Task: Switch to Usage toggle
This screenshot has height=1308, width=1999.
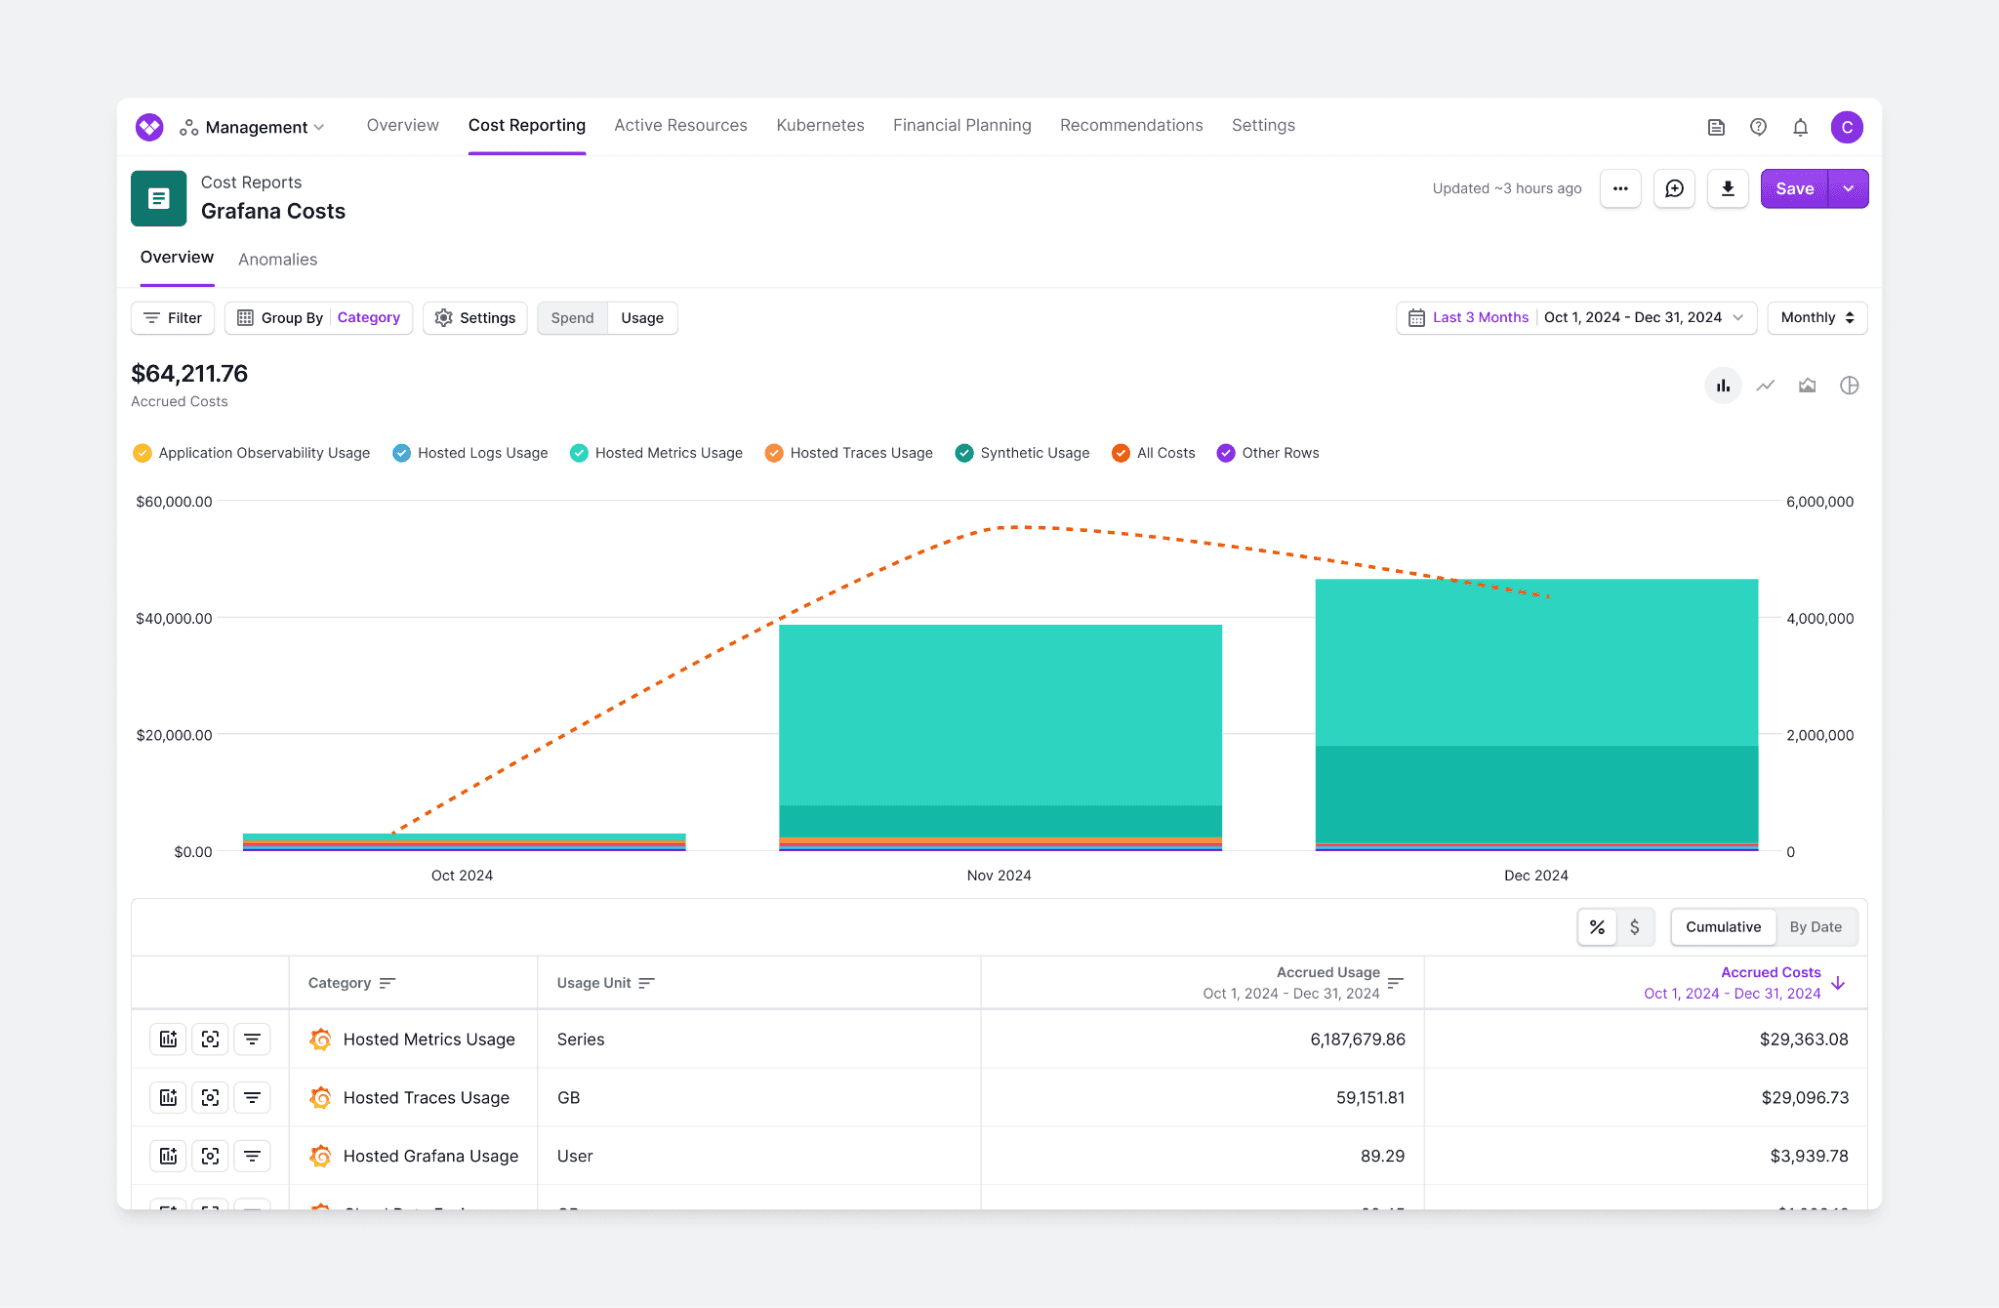Action: 642,317
